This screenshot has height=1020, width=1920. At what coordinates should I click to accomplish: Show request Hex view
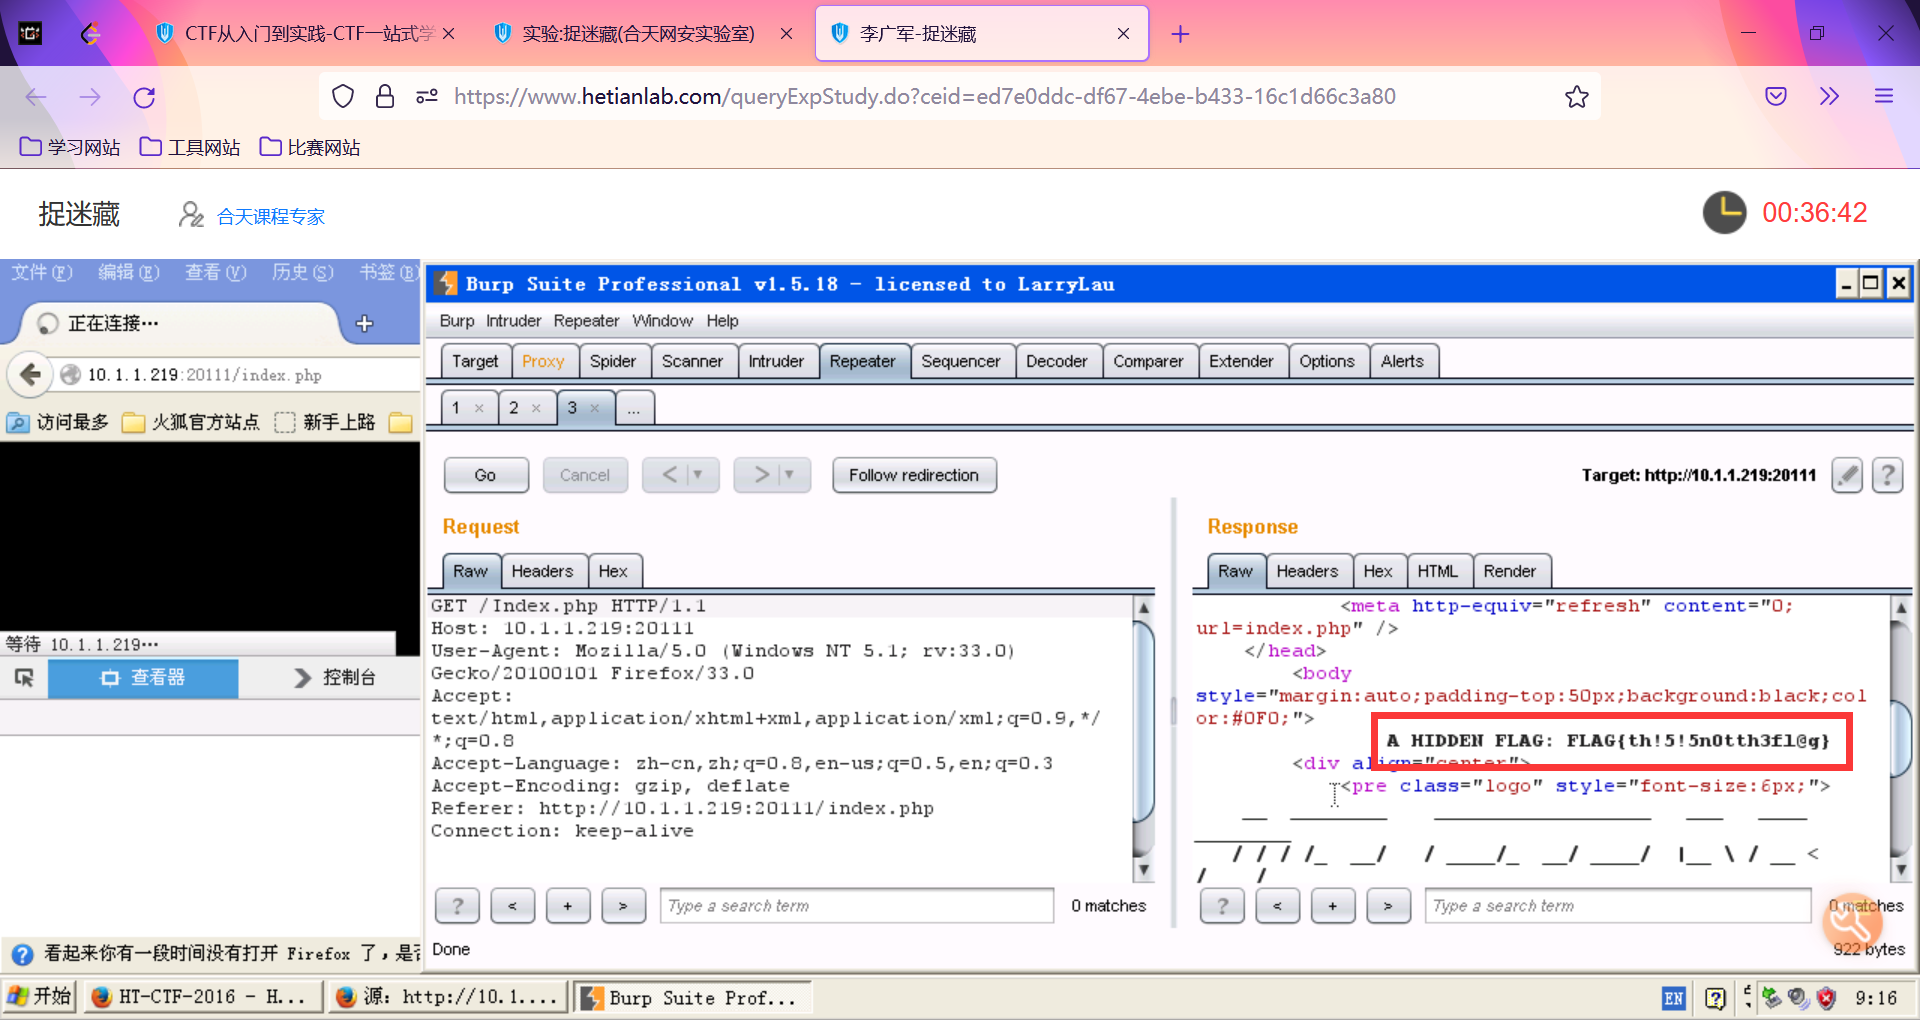[x=613, y=571]
